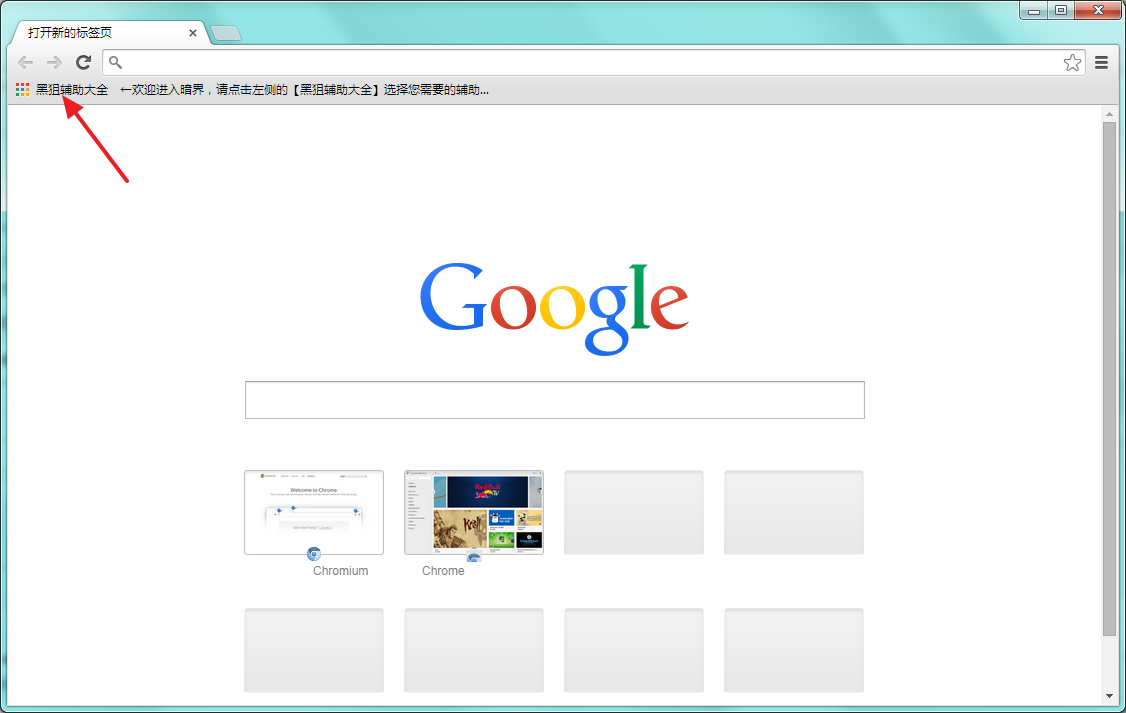Reload the current page
Viewport: 1126px width, 713px height.
[x=84, y=62]
